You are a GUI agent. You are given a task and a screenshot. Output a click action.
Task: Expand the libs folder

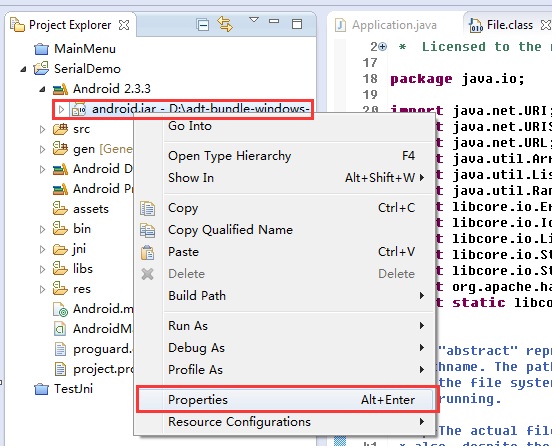click(x=43, y=269)
